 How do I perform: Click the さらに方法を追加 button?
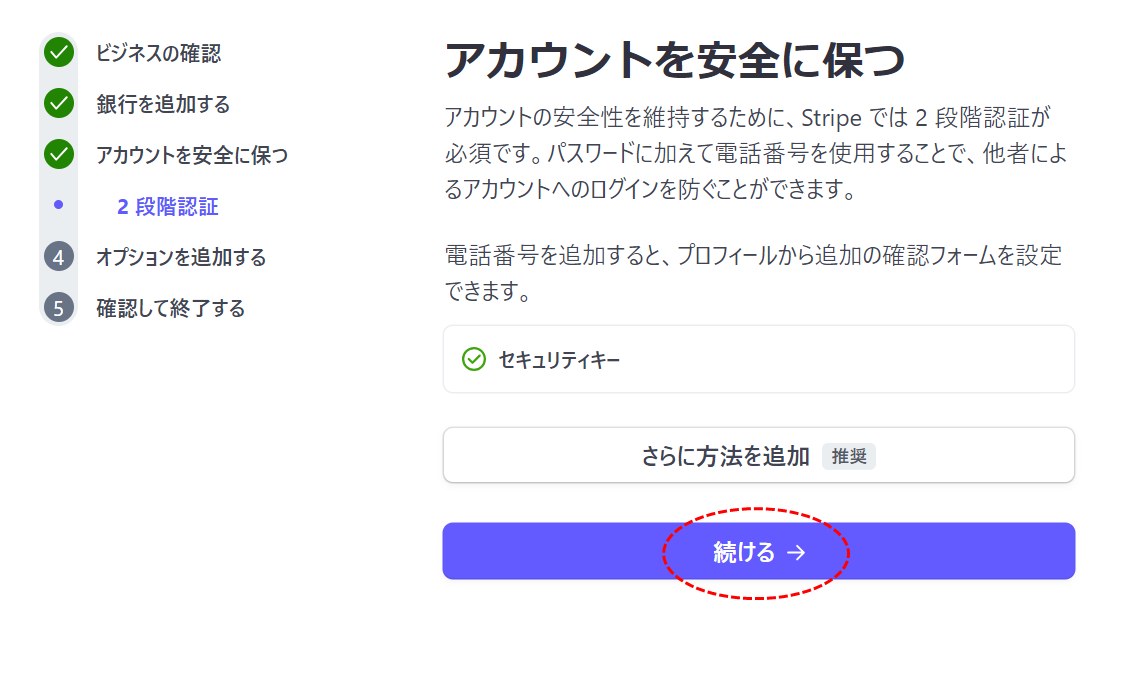tap(759, 455)
